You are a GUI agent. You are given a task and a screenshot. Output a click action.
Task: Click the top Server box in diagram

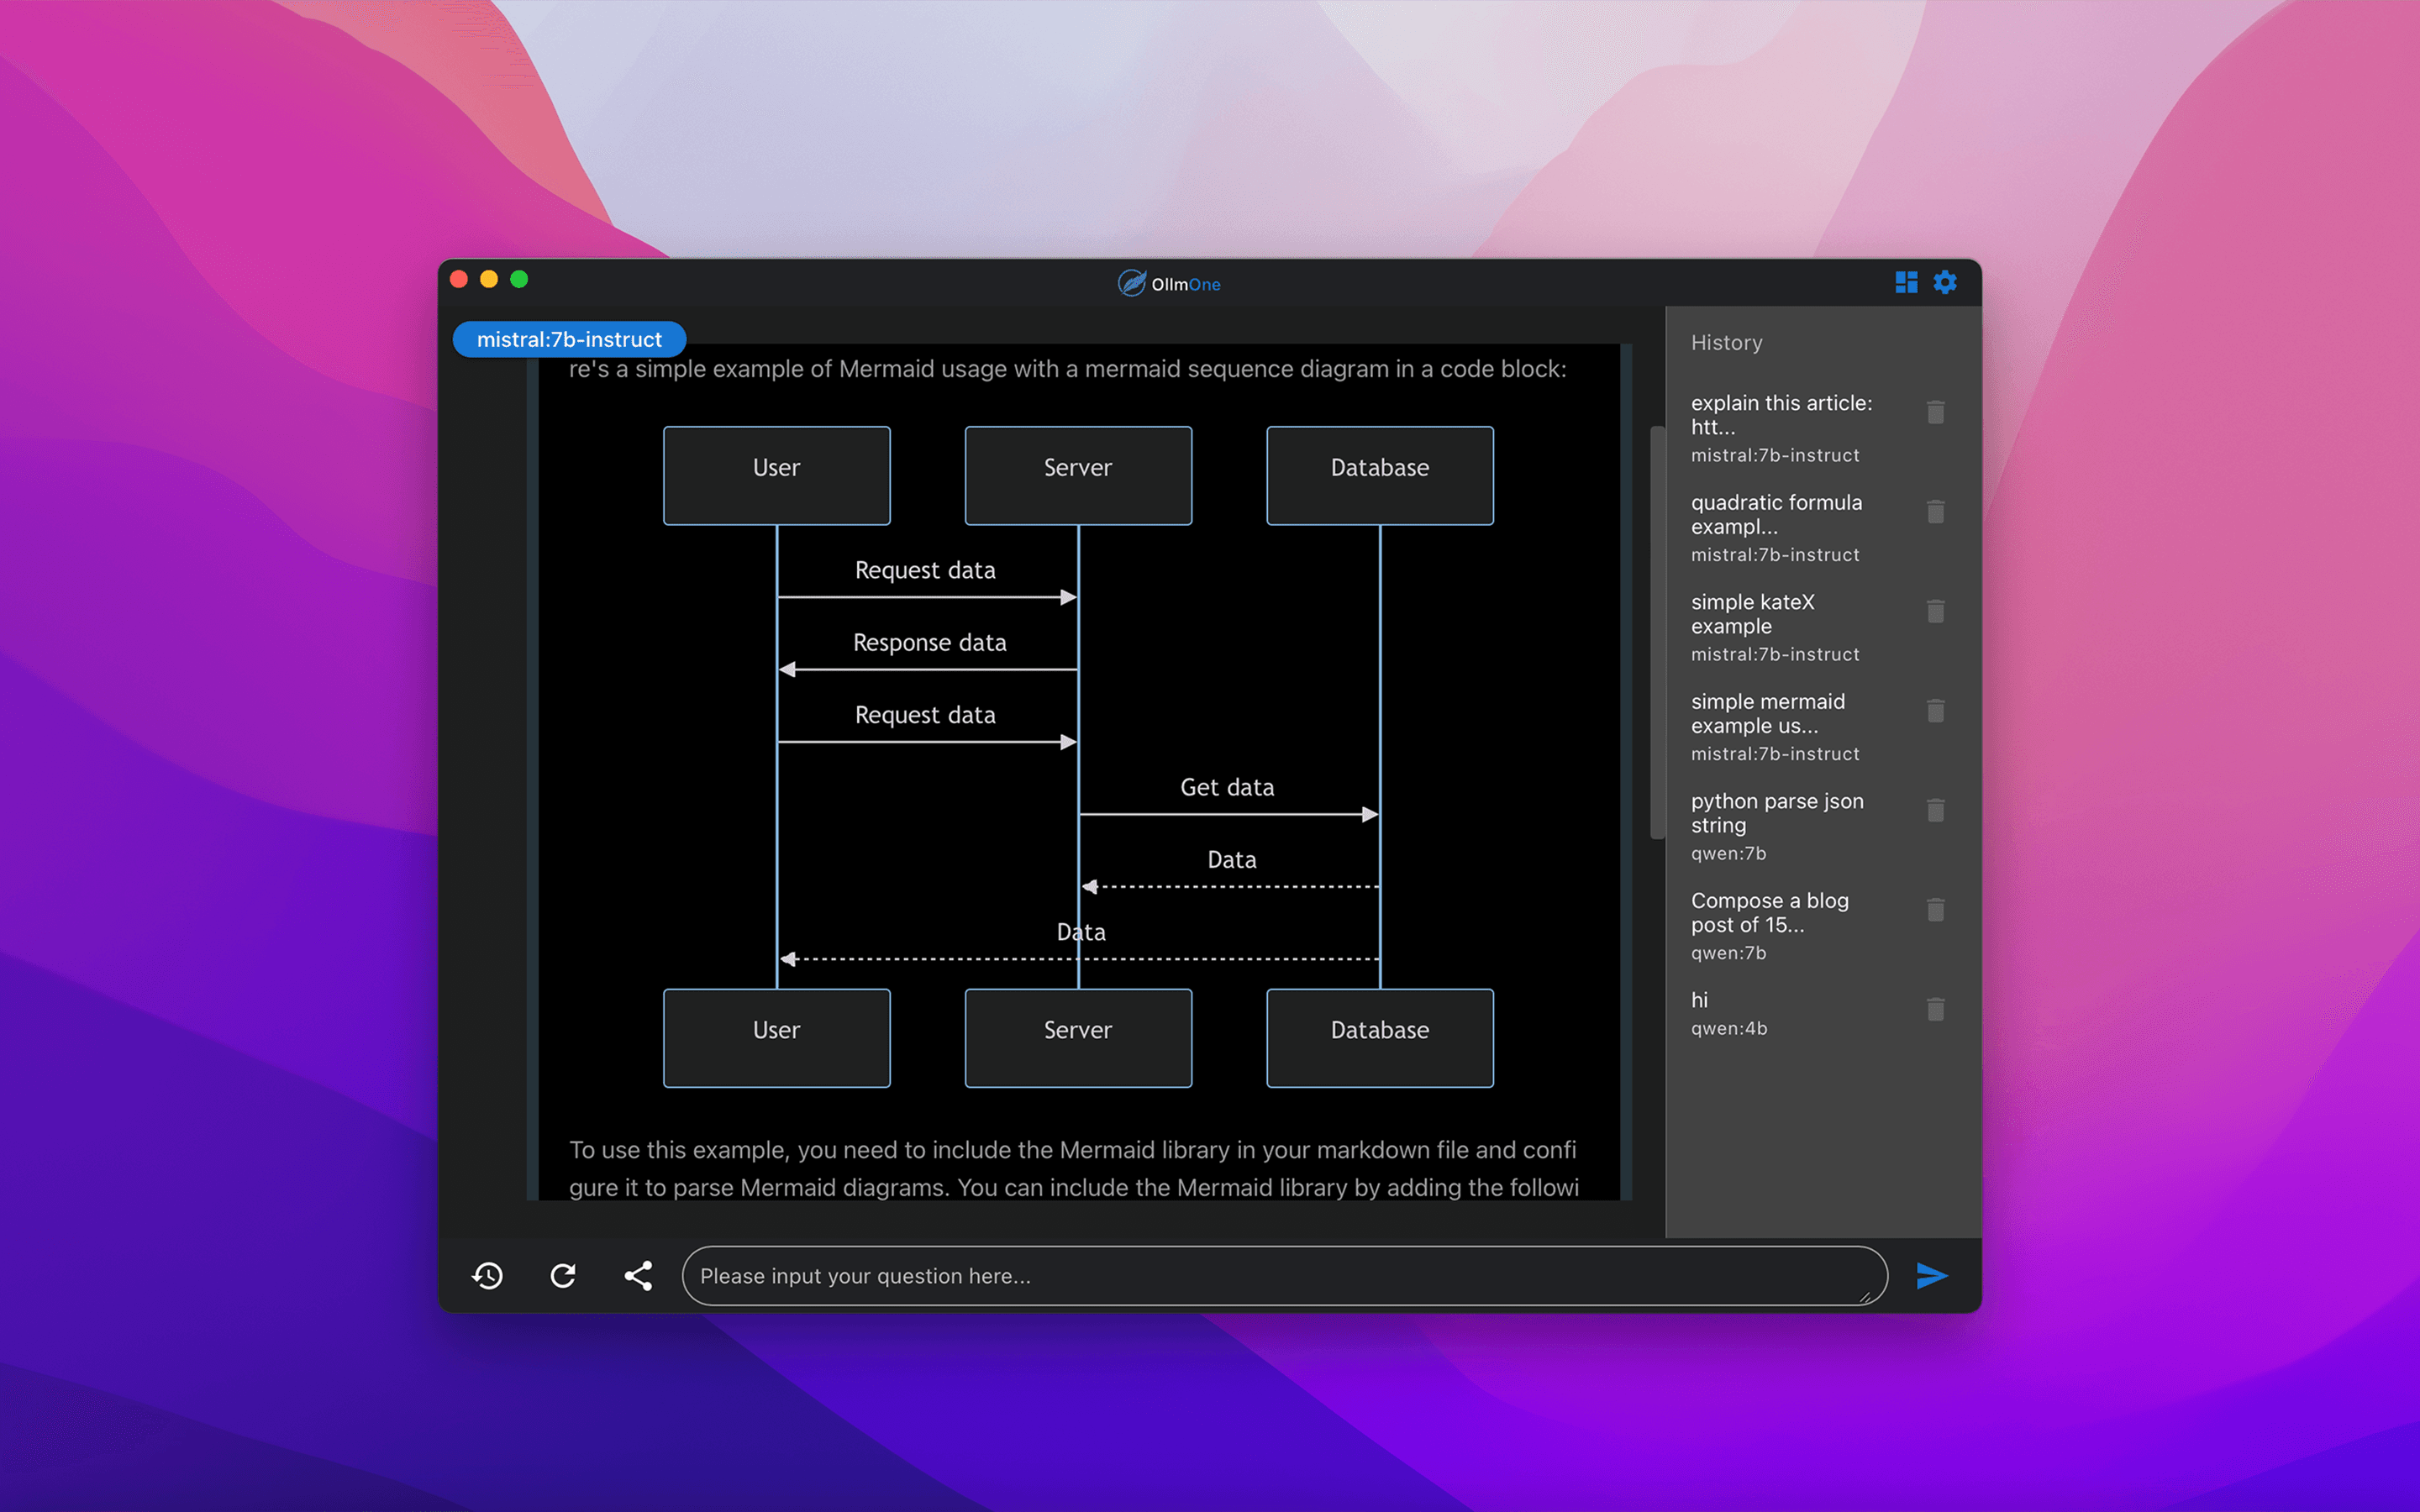pyautogui.click(x=1078, y=476)
